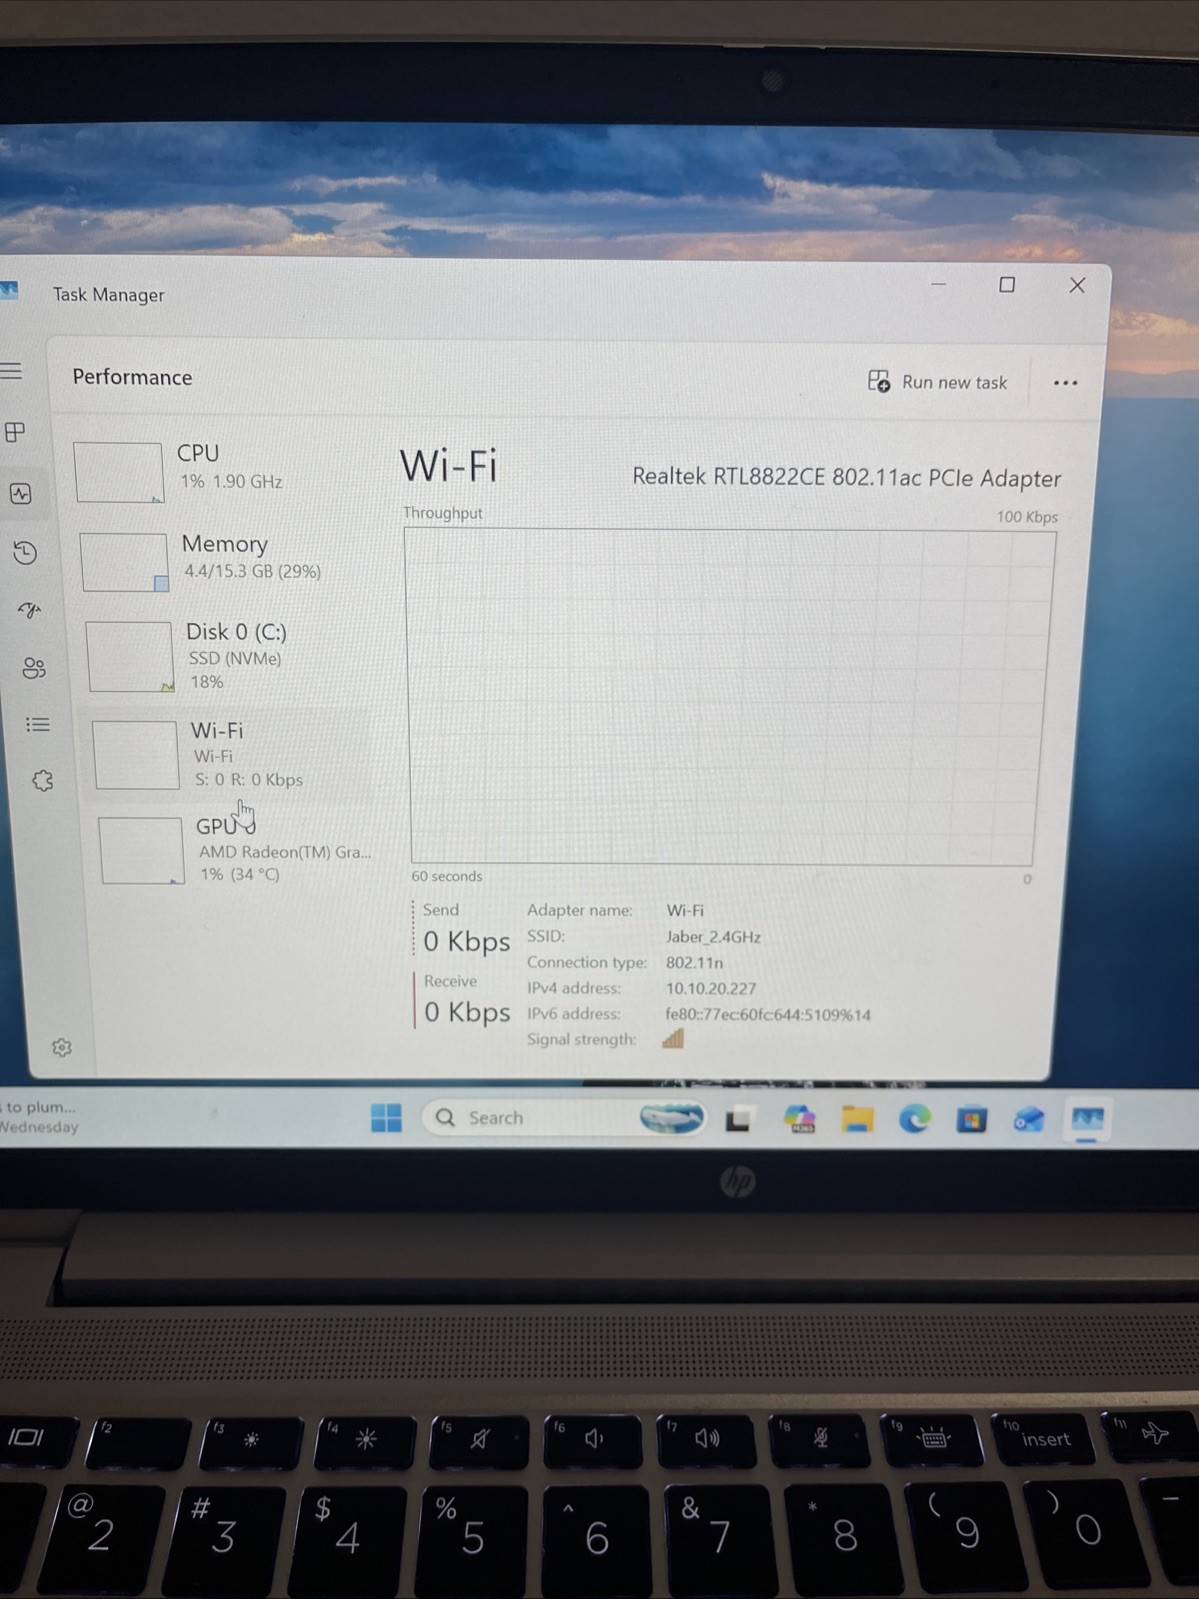This screenshot has width=1199, height=1599.
Task: Open the Users page icon
Action: 34,667
